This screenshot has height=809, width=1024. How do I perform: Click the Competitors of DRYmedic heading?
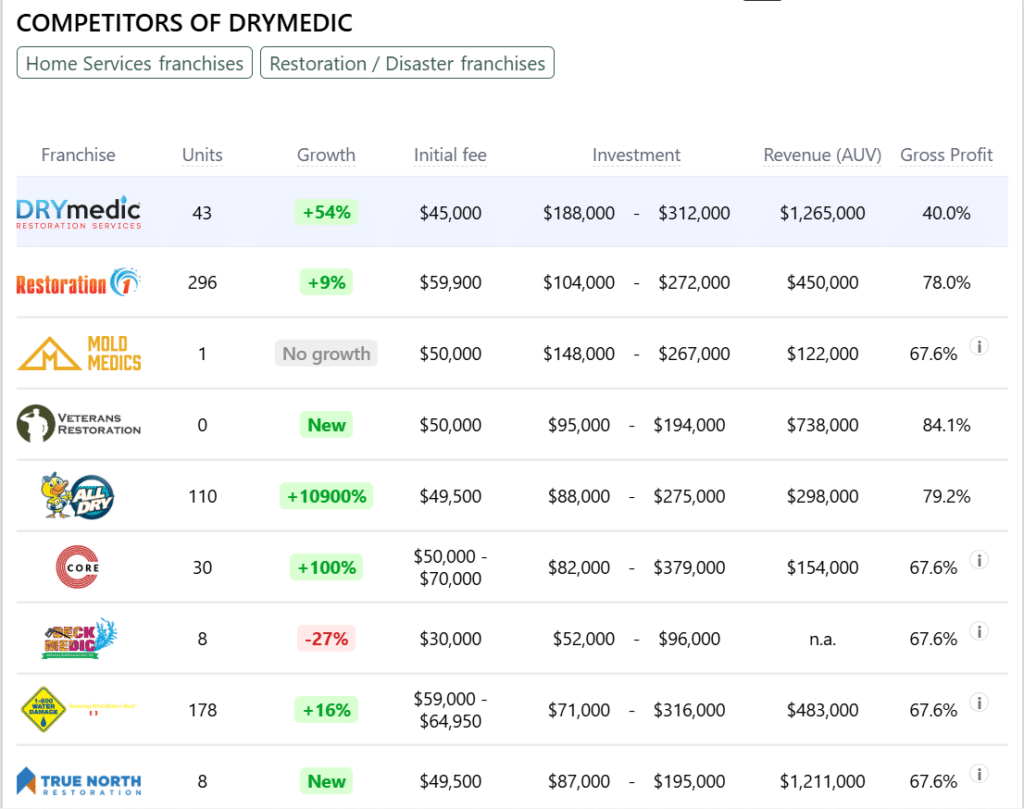184,23
